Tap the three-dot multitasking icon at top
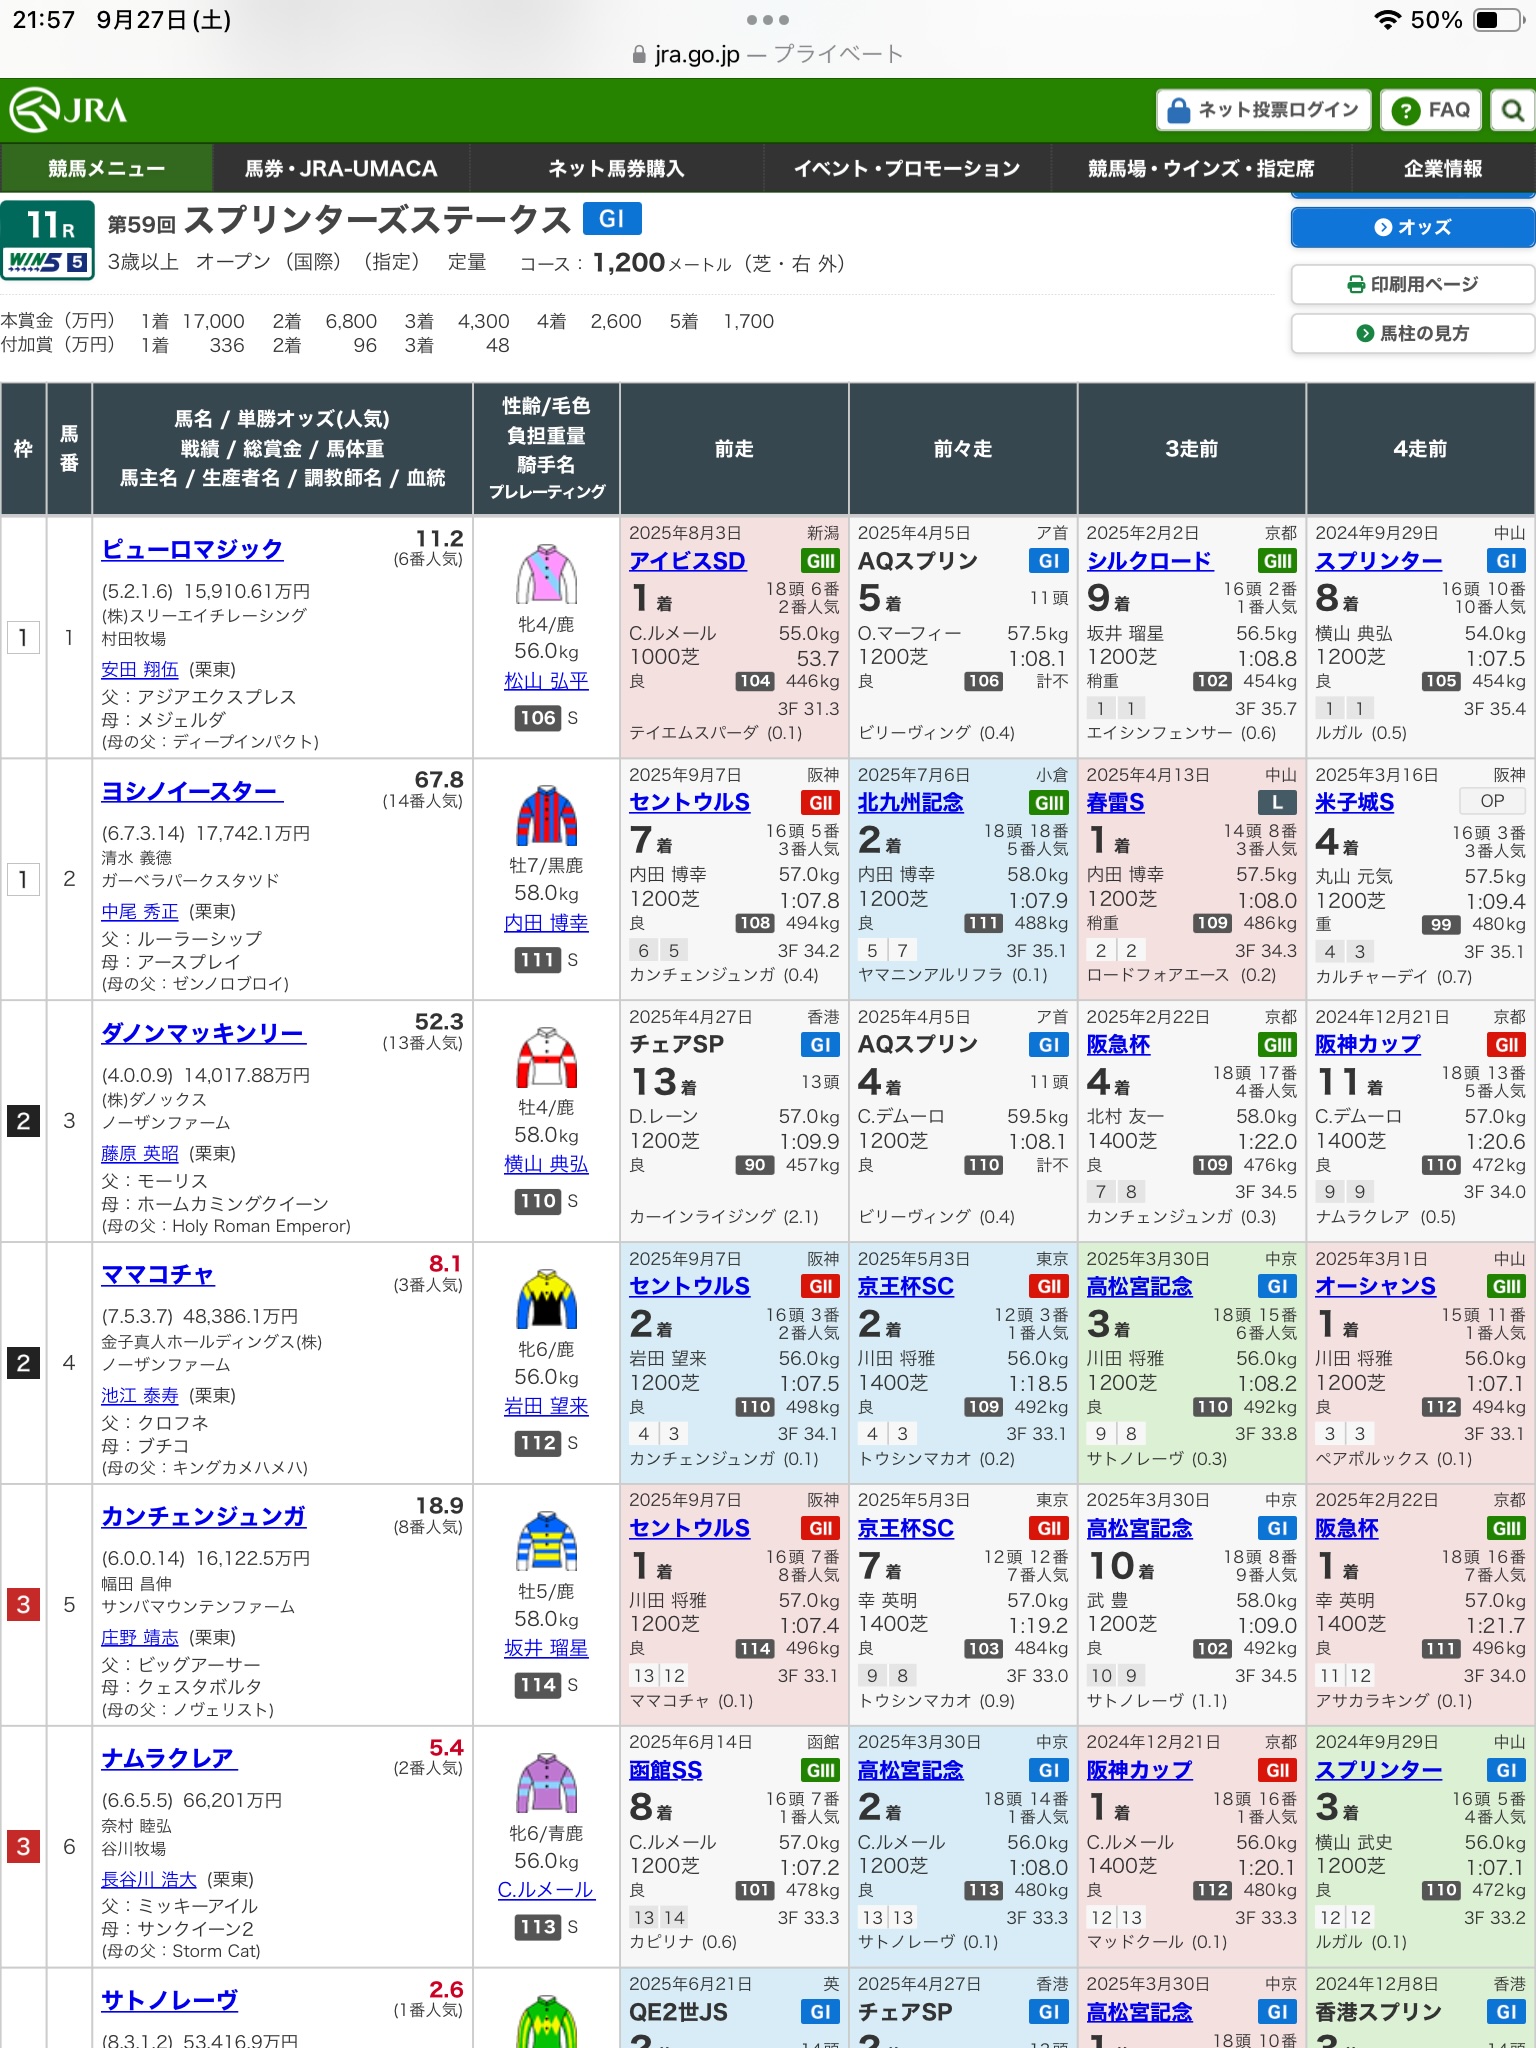 767,20
